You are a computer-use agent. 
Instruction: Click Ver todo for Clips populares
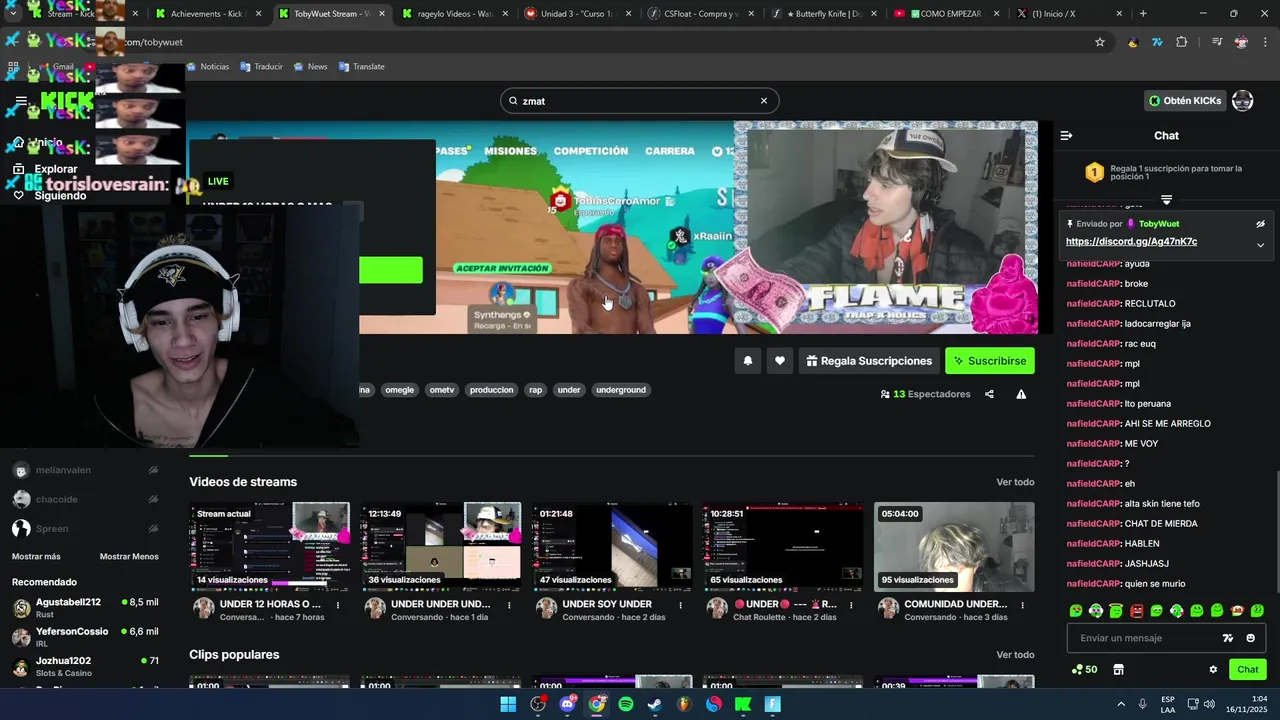1015,655
